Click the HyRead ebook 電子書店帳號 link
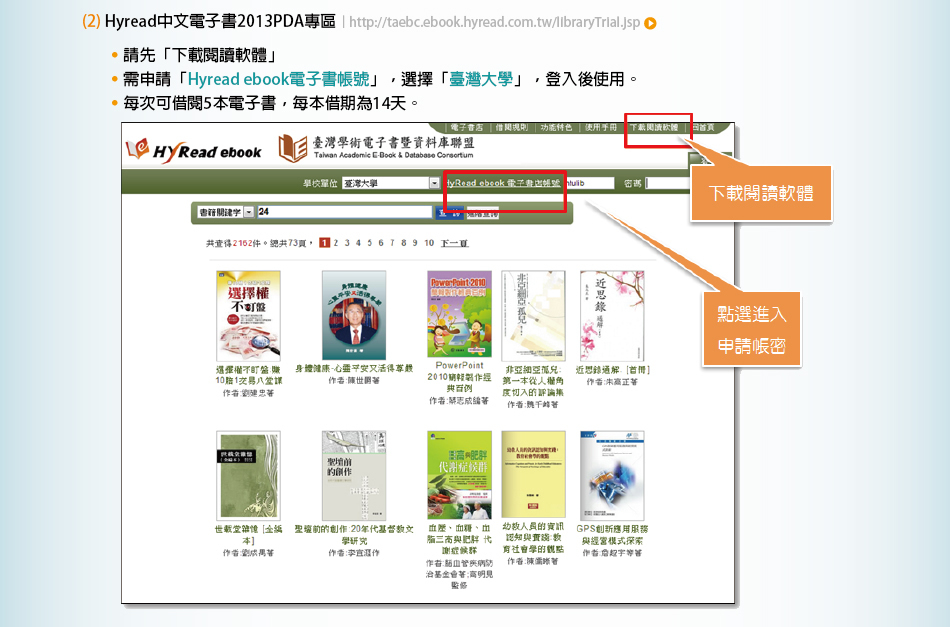This screenshot has height=627, width=950. click(503, 183)
